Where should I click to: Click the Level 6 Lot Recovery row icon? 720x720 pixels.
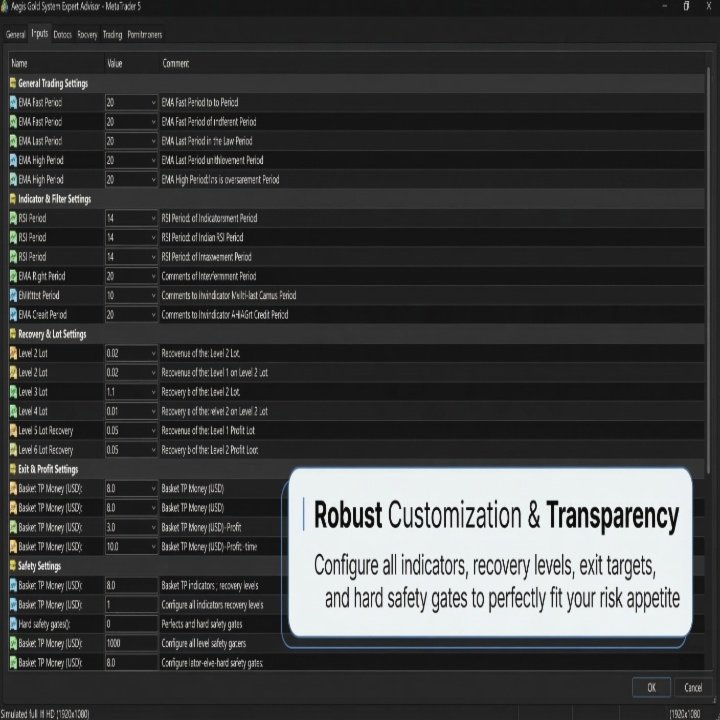click(13, 450)
